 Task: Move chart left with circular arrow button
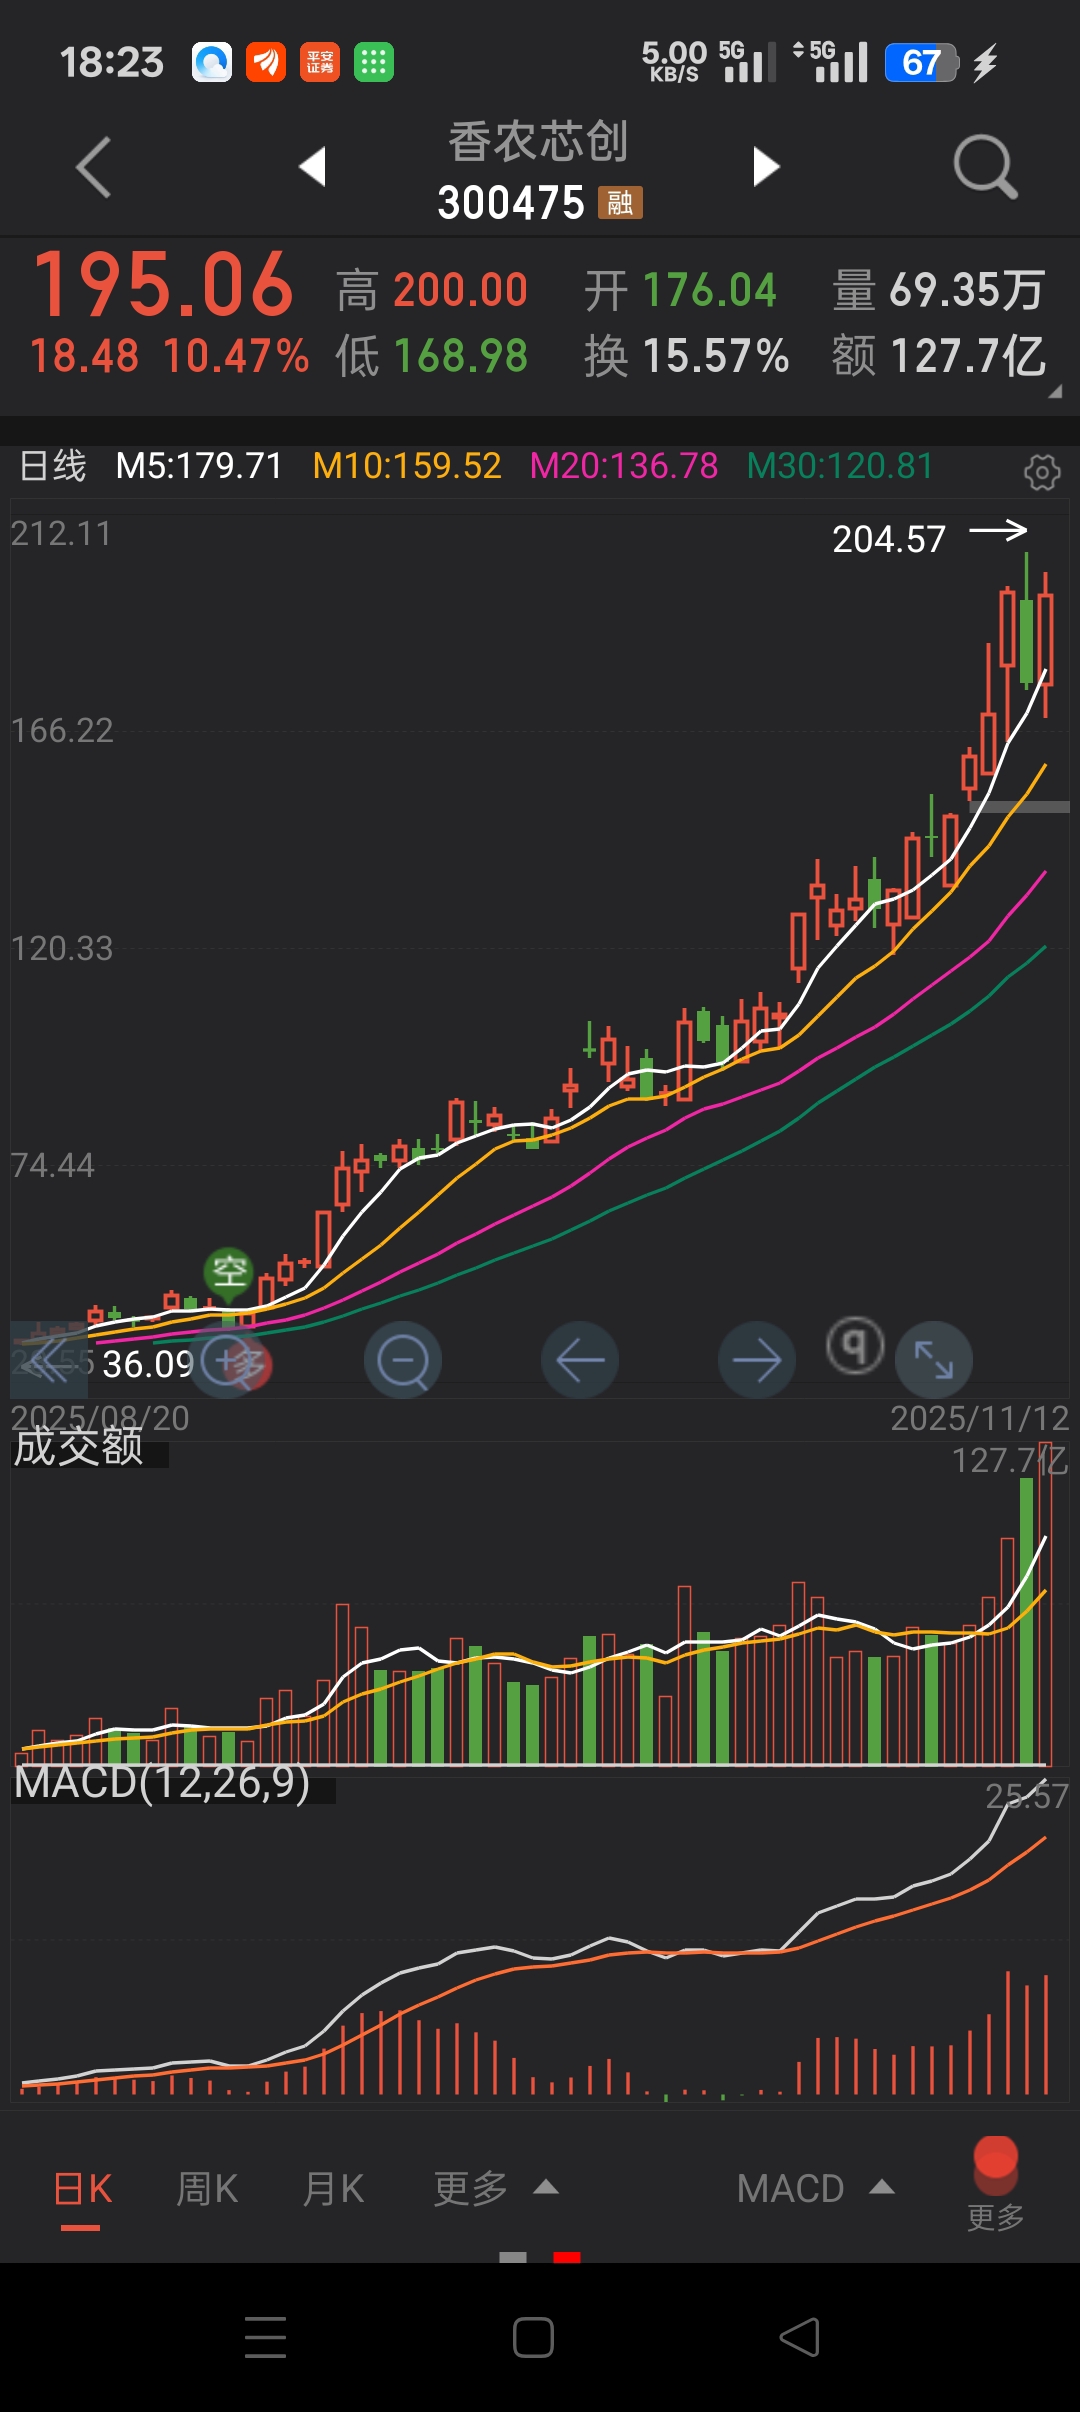[x=580, y=1360]
